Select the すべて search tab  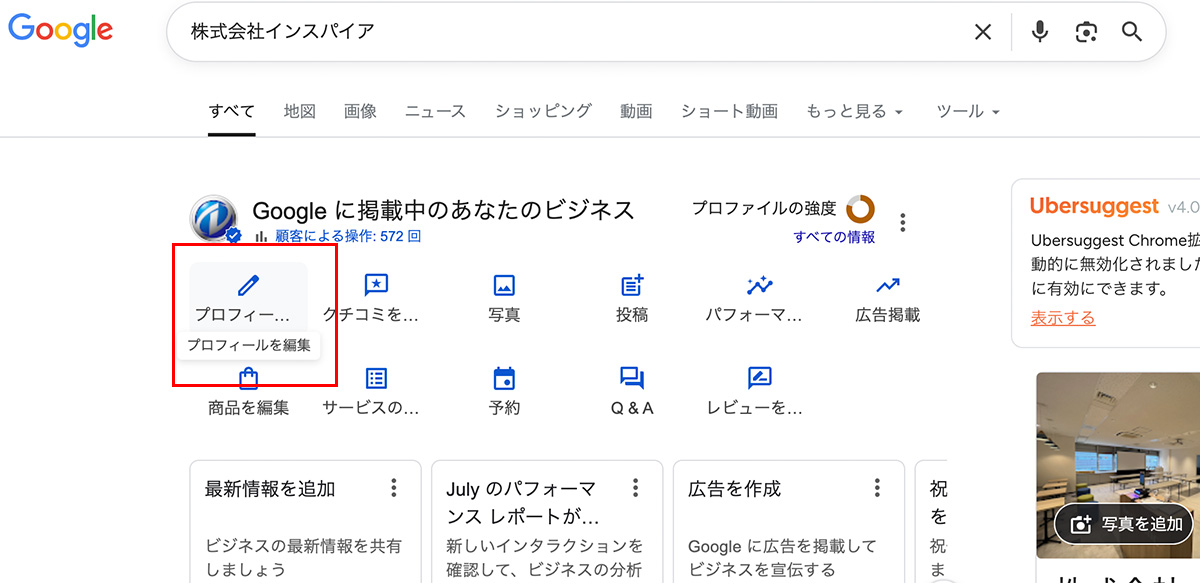pos(232,111)
